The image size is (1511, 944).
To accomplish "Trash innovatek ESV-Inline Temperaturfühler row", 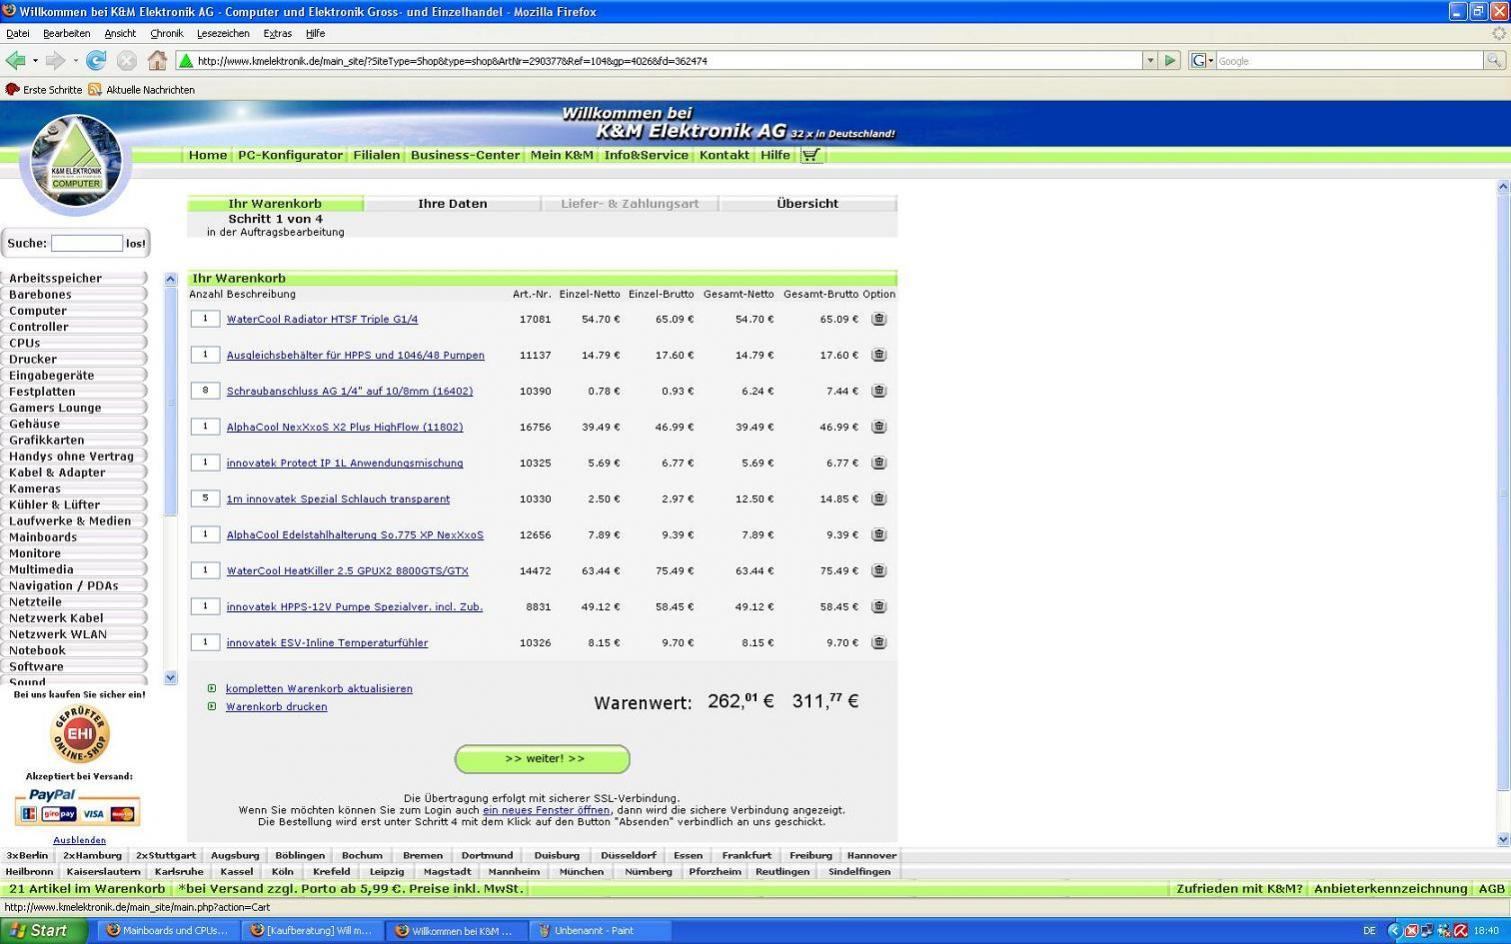I will [878, 643].
